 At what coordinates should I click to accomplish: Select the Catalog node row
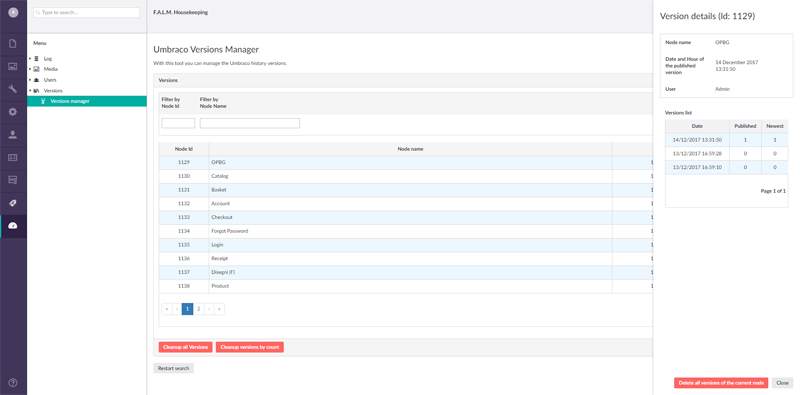point(406,176)
